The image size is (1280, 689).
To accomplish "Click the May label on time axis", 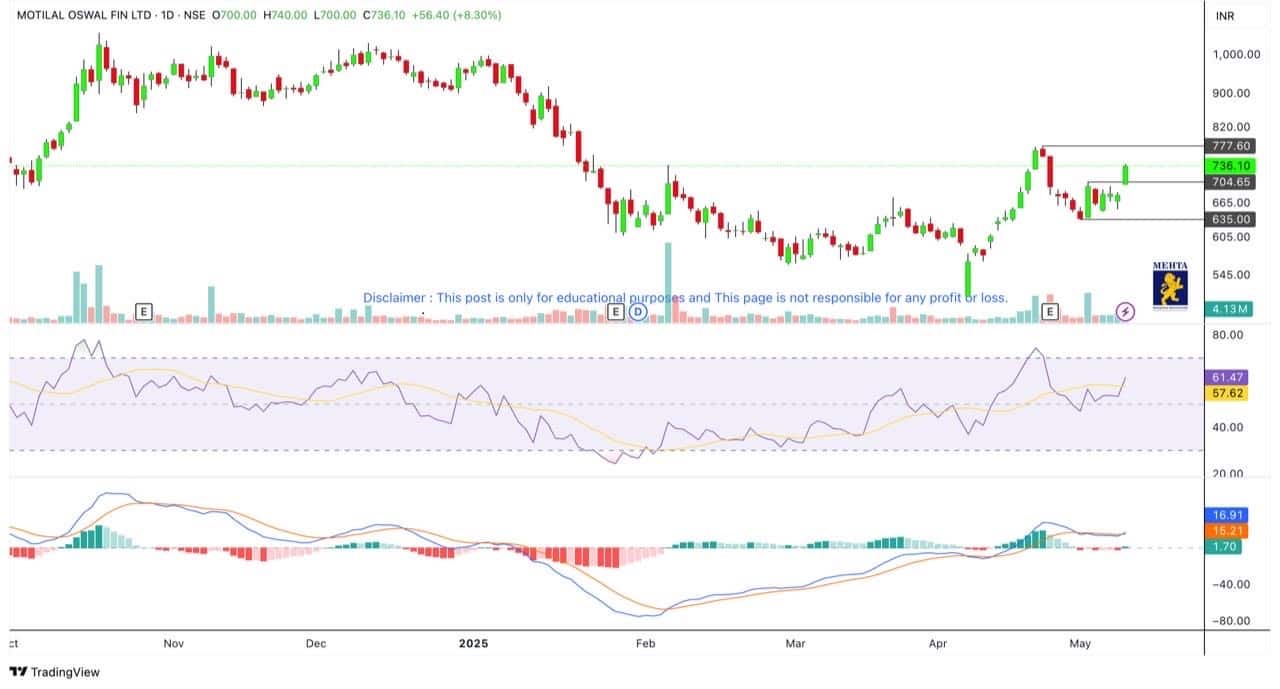I will (1081, 644).
